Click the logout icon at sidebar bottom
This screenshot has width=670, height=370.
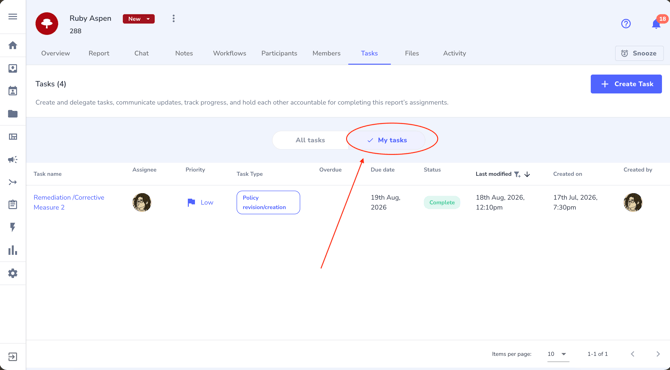pos(13,356)
